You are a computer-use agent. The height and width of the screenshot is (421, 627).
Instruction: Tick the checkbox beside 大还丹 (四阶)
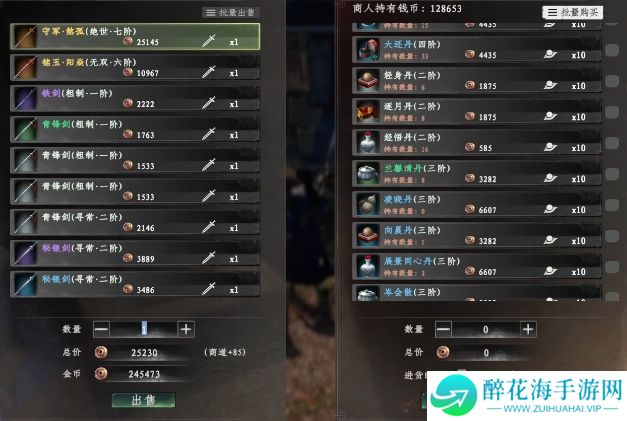click(612, 50)
